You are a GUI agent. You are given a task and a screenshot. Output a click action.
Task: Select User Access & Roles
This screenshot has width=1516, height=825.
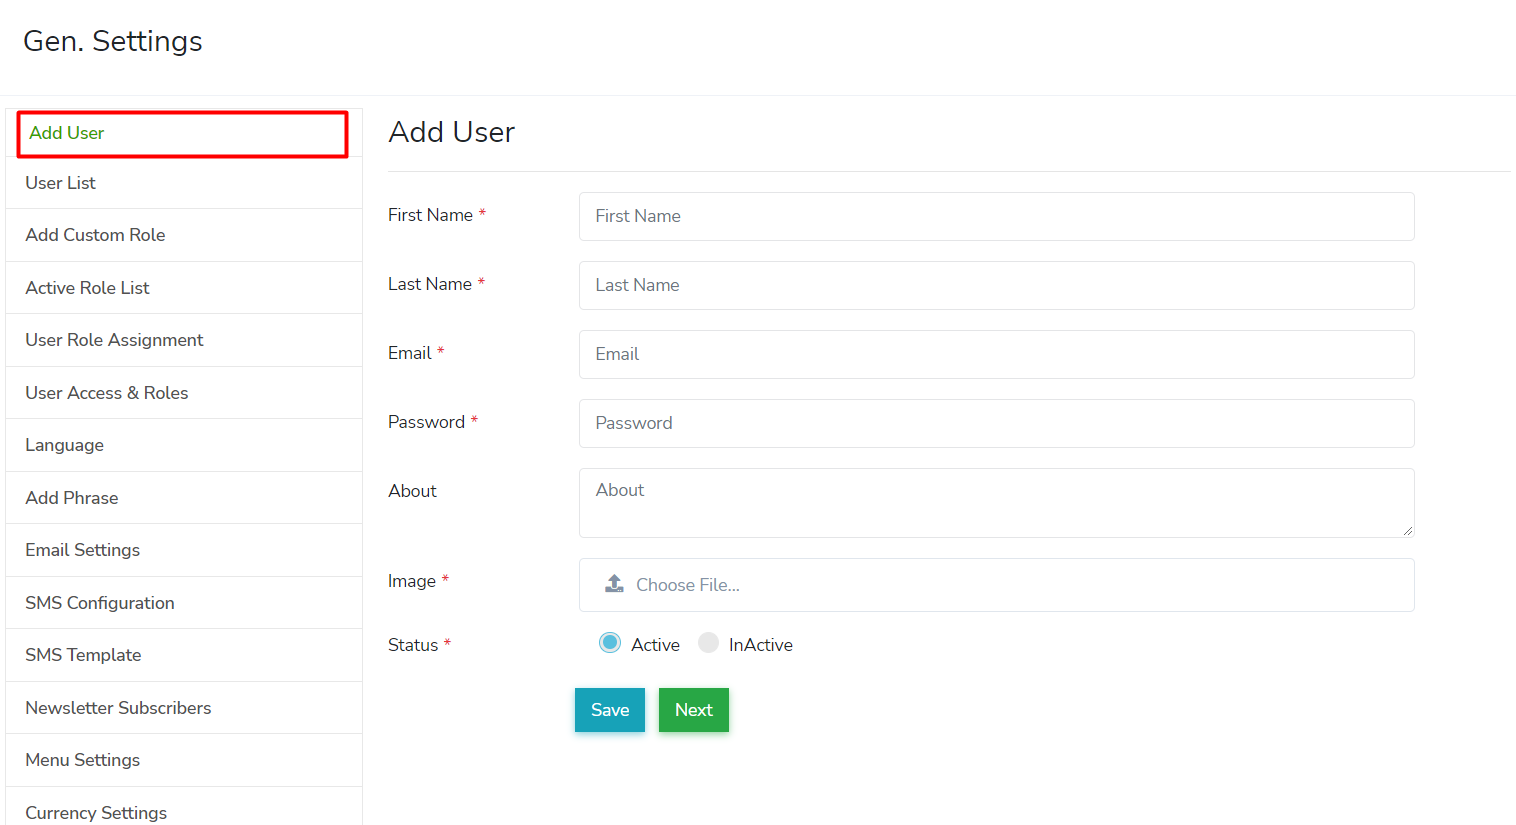107,393
